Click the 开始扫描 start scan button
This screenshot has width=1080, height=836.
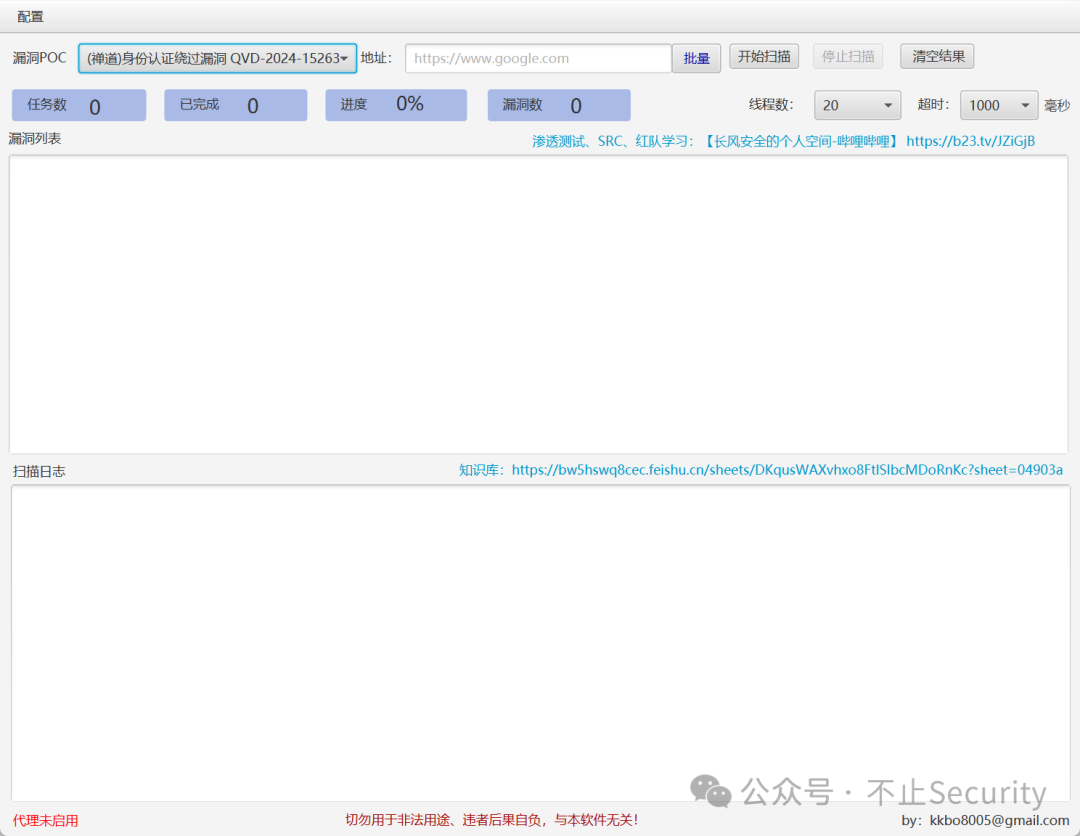pyautogui.click(x=763, y=56)
